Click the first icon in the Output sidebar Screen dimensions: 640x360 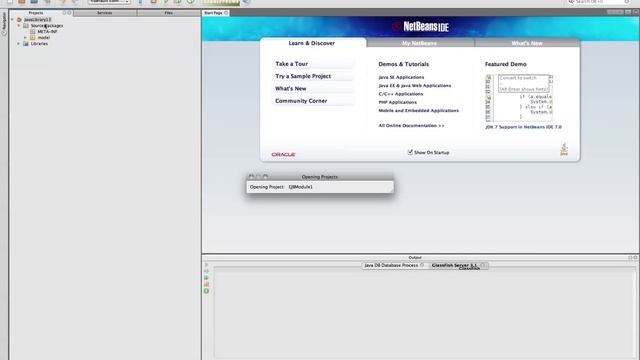point(206,264)
